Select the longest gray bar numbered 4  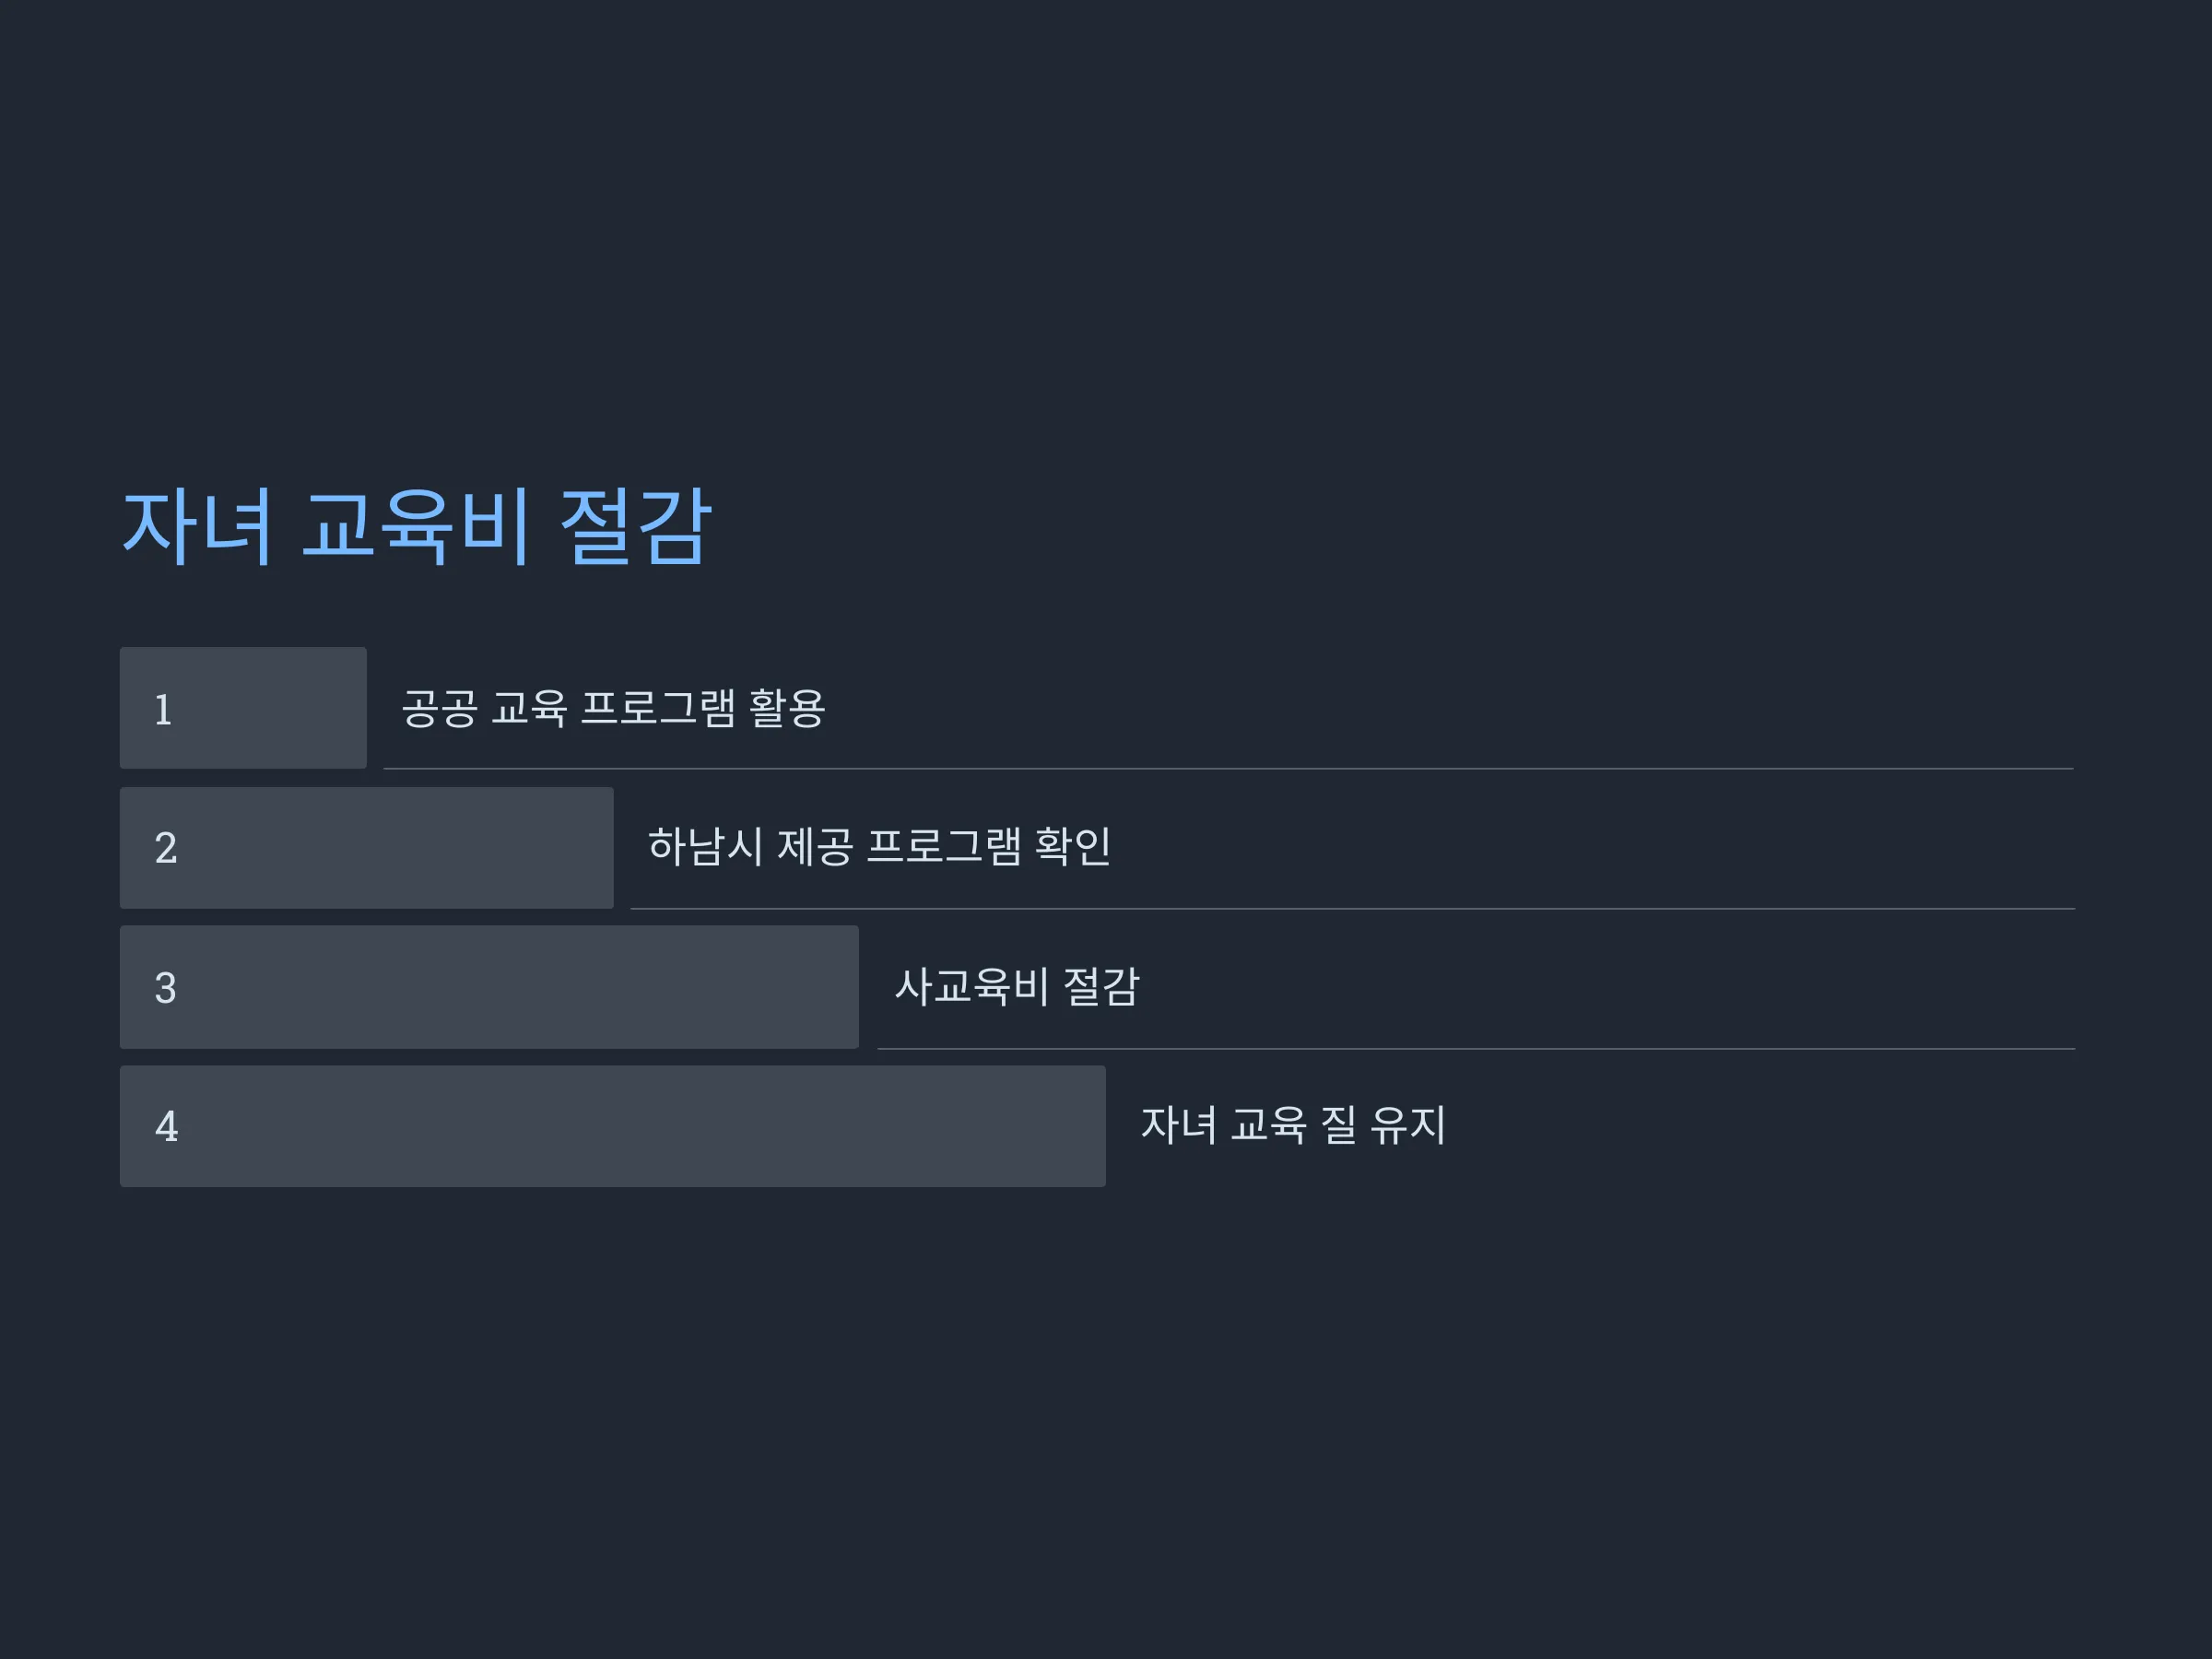[x=613, y=1126]
